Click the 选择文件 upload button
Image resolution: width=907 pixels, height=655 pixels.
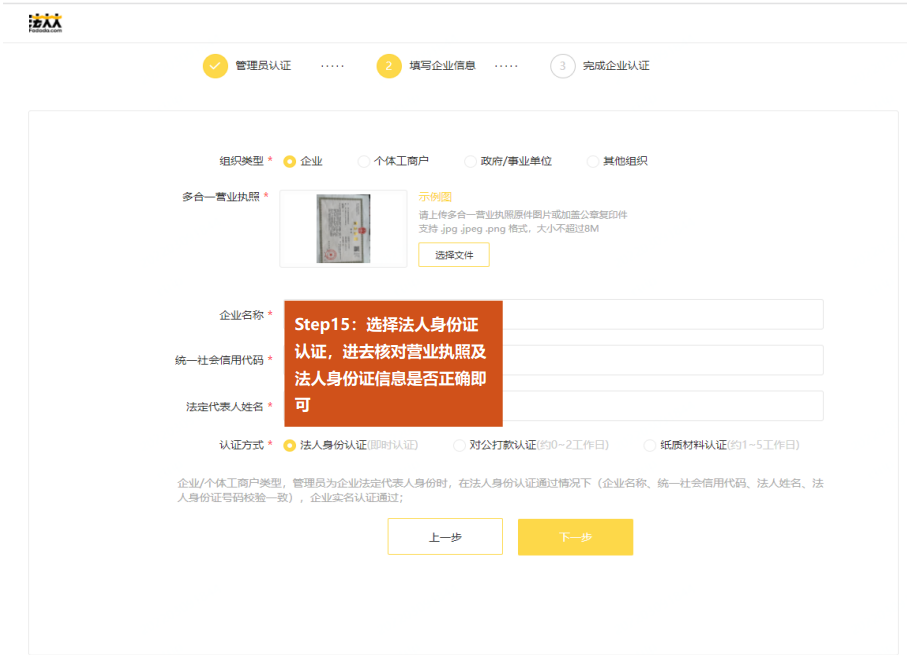tap(454, 255)
